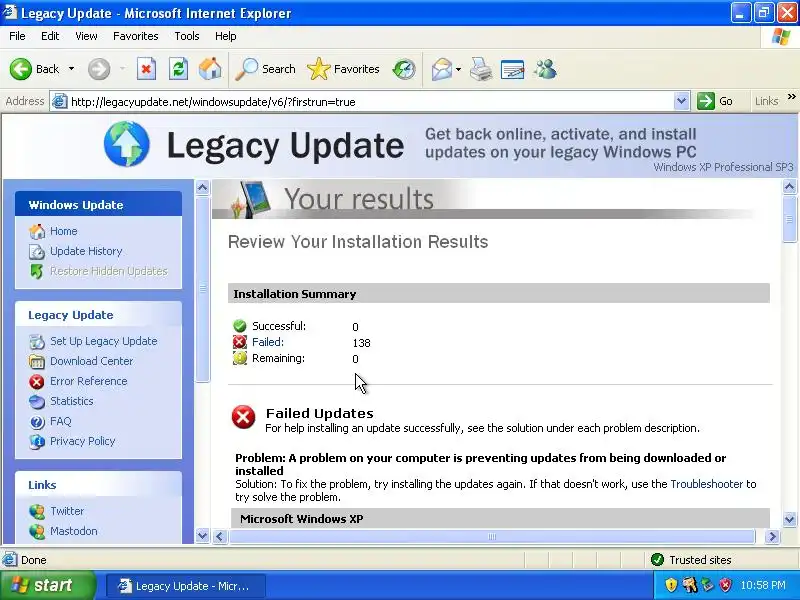
Task: Click the Edit page toolbar icon
Action: (x=512, y=69)
